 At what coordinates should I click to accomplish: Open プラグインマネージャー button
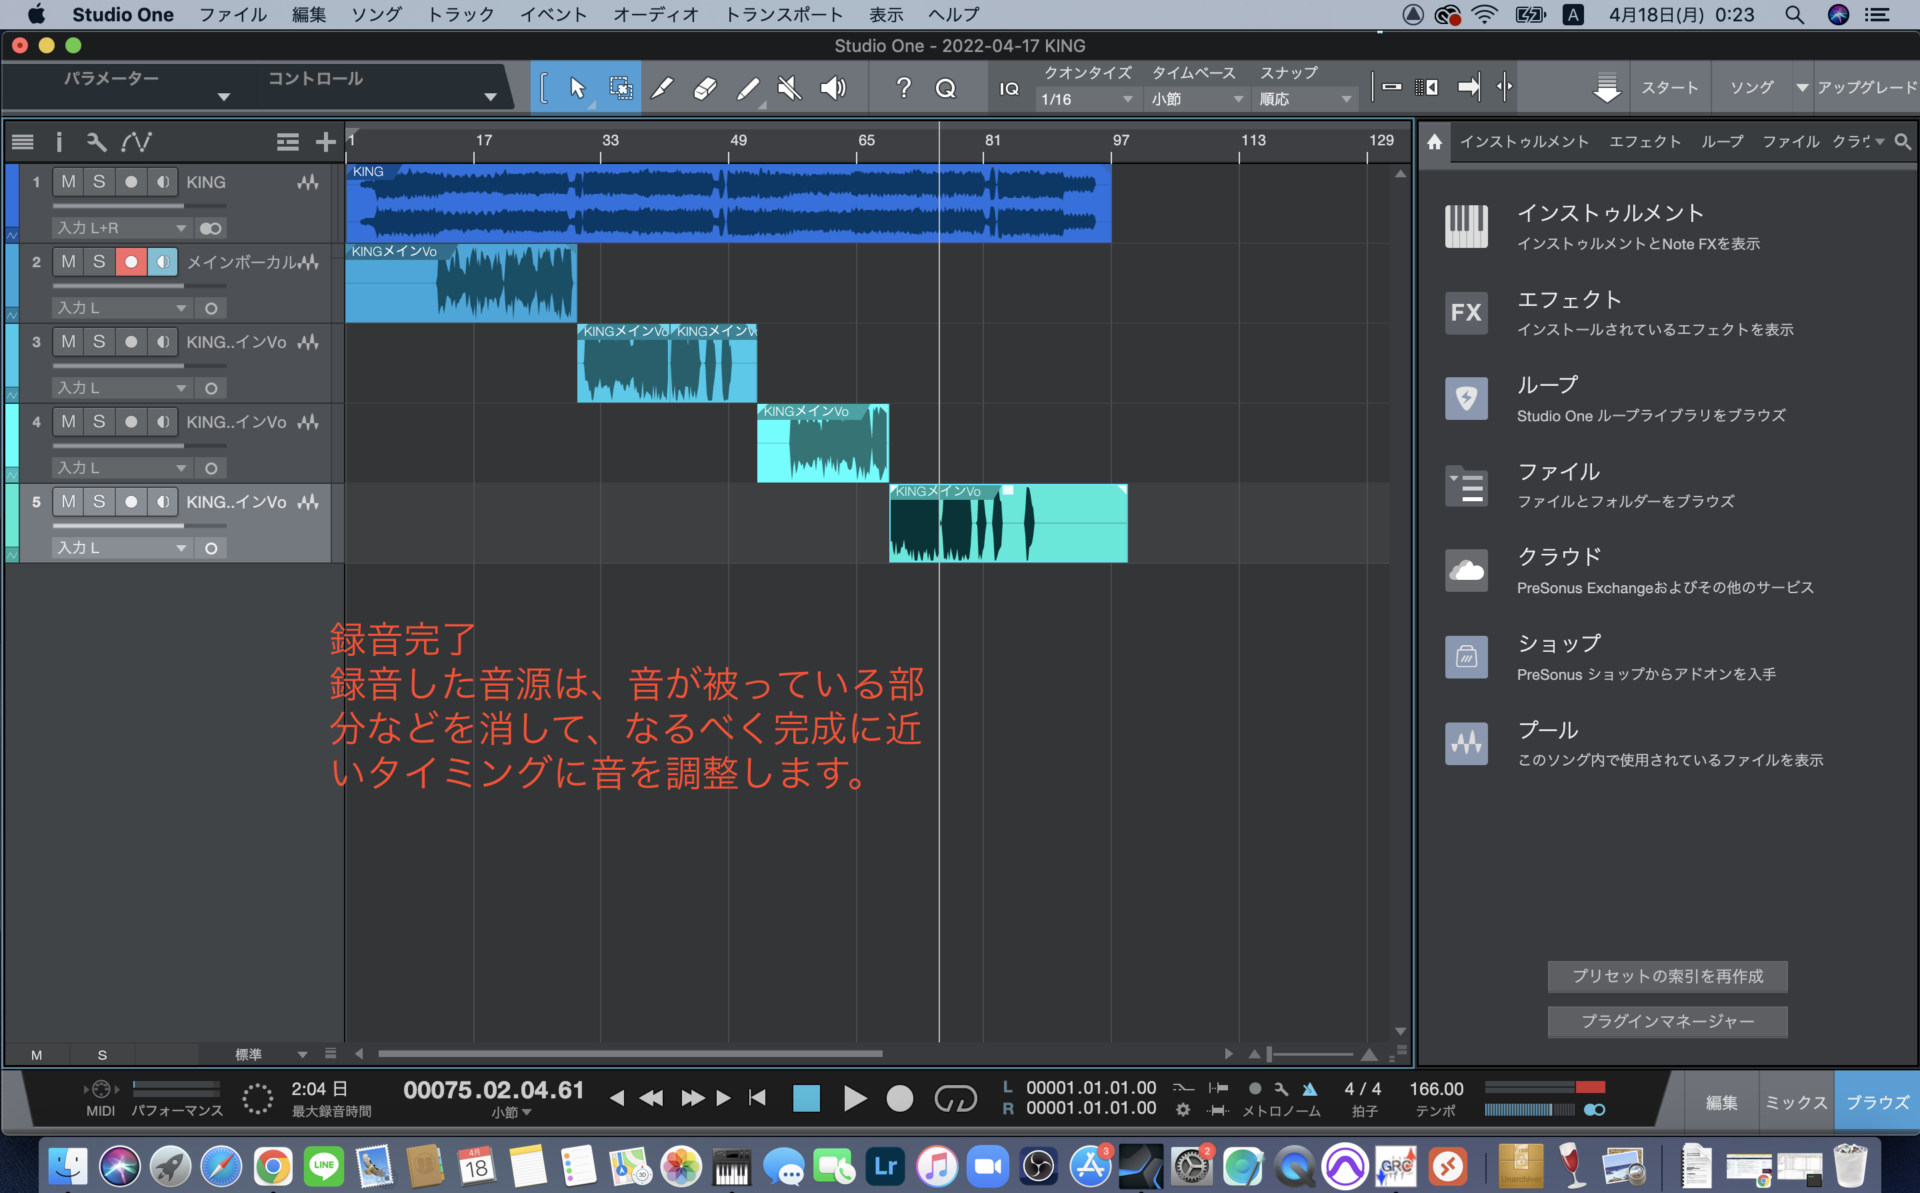pos(1667,1021)
